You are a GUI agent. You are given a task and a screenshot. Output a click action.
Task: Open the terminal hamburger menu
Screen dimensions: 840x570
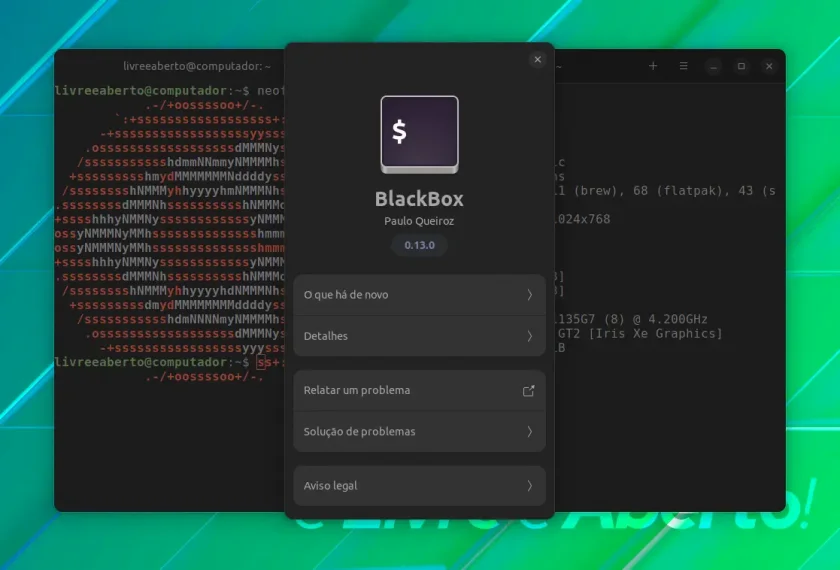pos(684,66)
